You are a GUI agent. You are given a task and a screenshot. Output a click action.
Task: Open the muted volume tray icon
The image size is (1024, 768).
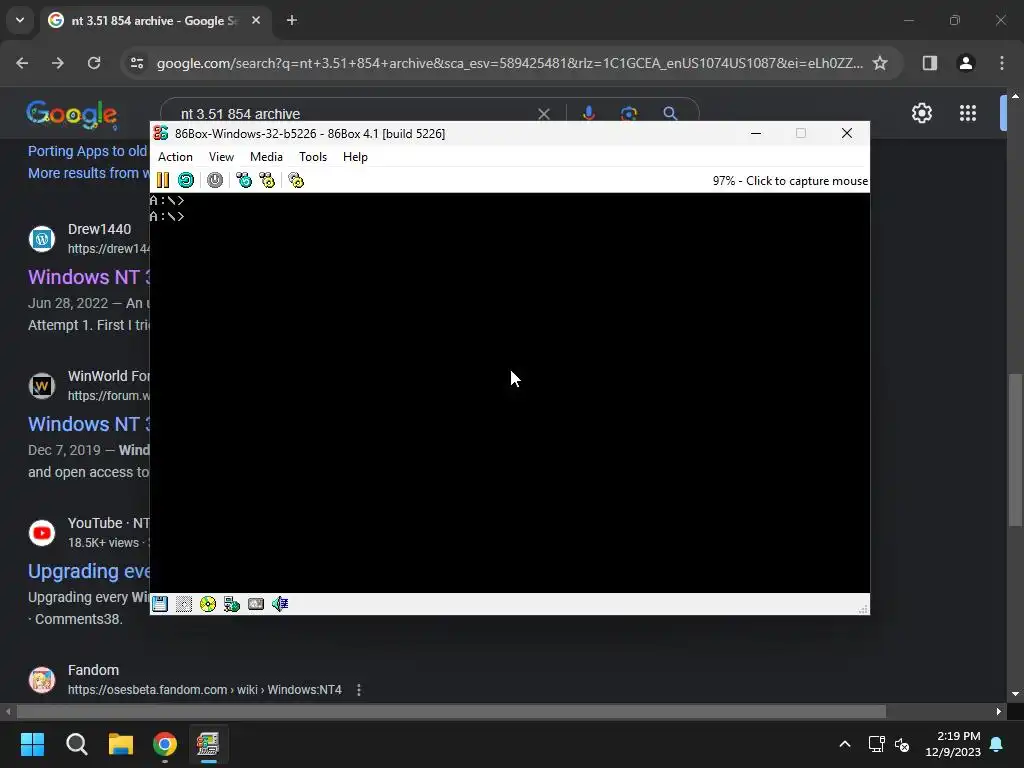(x=902, y=744)
